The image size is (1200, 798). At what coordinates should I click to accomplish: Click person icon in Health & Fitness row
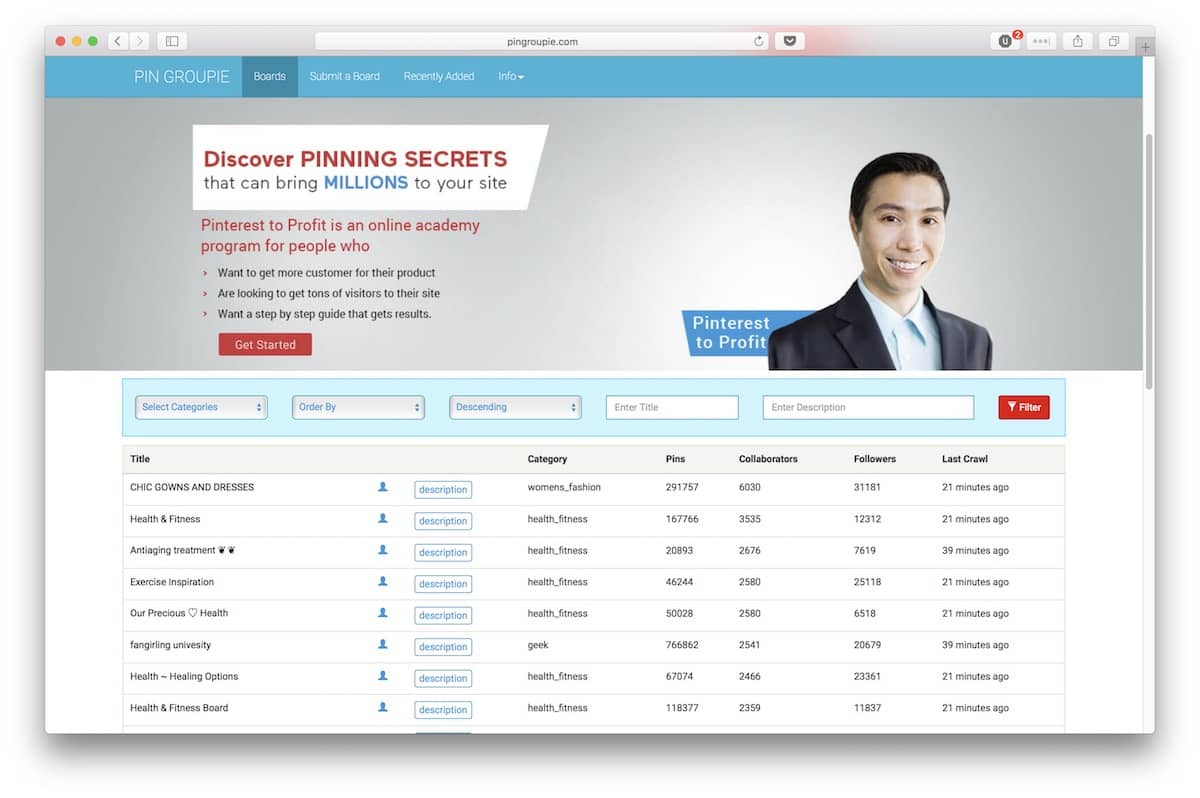[382, 518]
